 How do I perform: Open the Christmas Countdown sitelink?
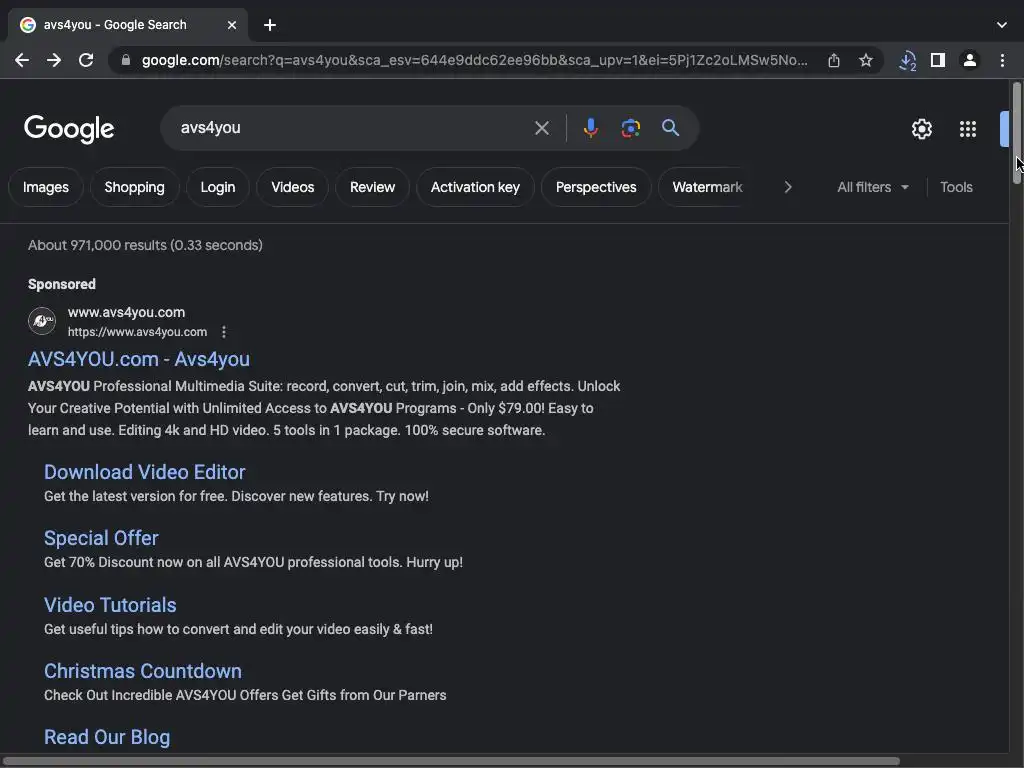click(x=142, y=671)
